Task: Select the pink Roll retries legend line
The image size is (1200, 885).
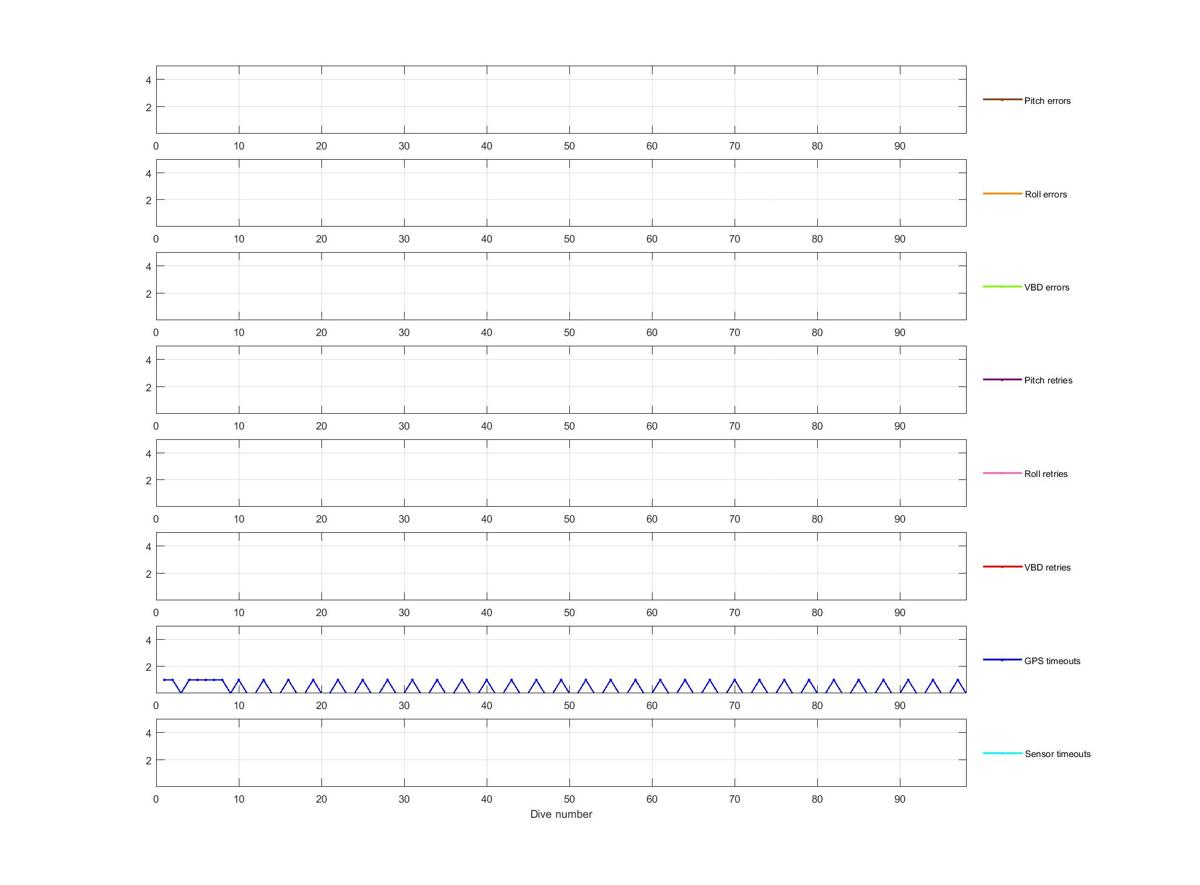Action: pyautogui.click(x=1002, y=473)
